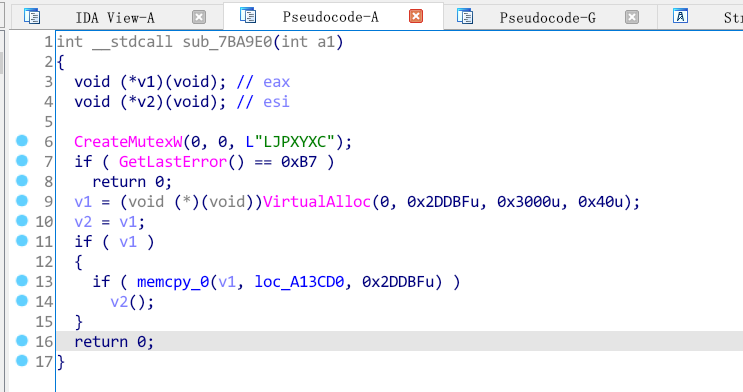Toggle breakpoint dot on line 9
743x392 pixels.
click(22, 201)
